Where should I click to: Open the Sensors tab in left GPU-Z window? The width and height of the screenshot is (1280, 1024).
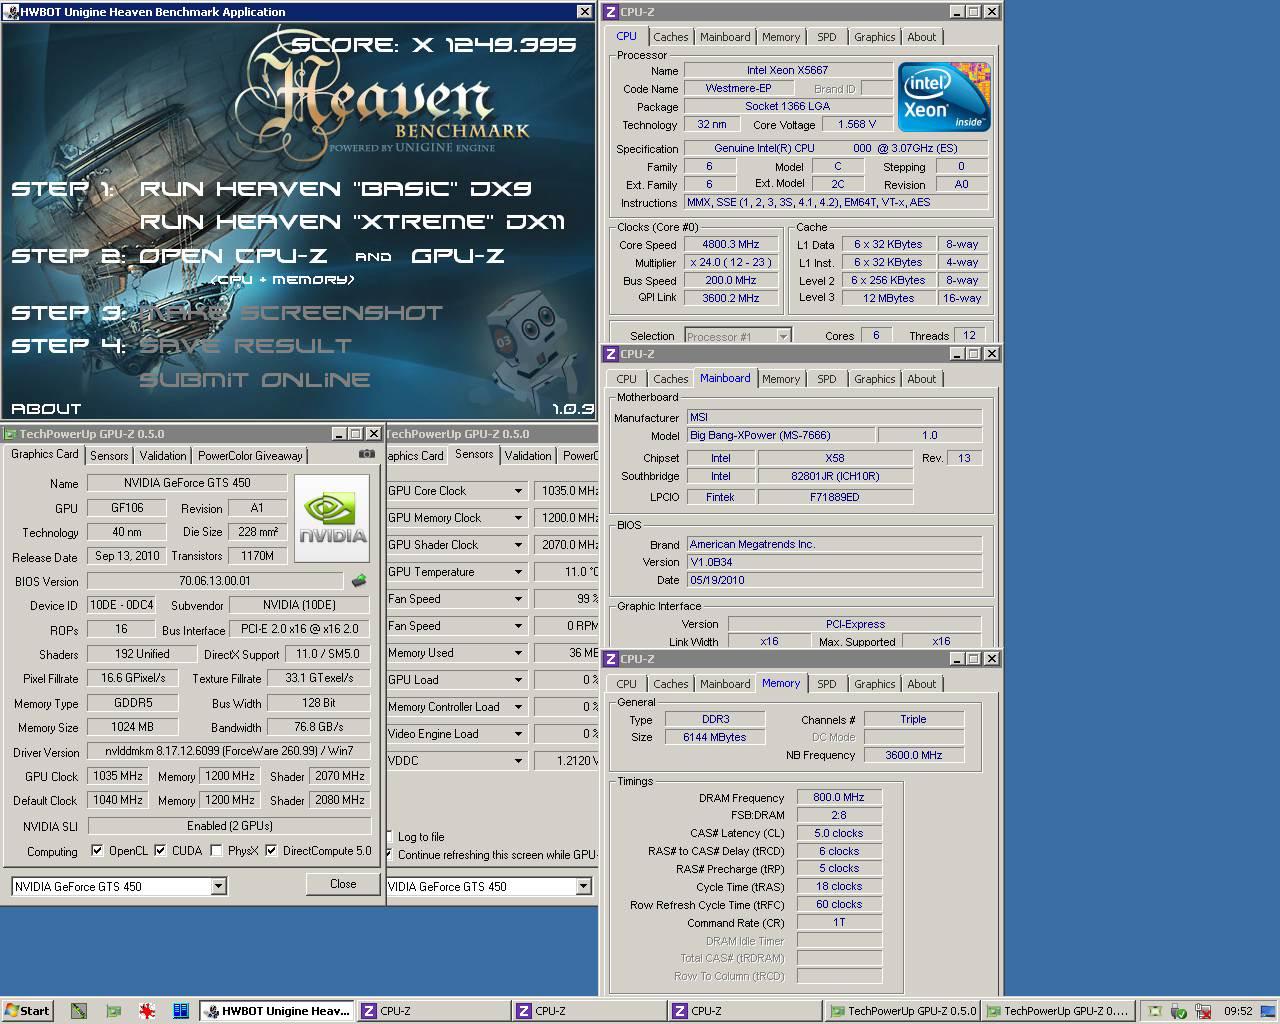point(109,455)
